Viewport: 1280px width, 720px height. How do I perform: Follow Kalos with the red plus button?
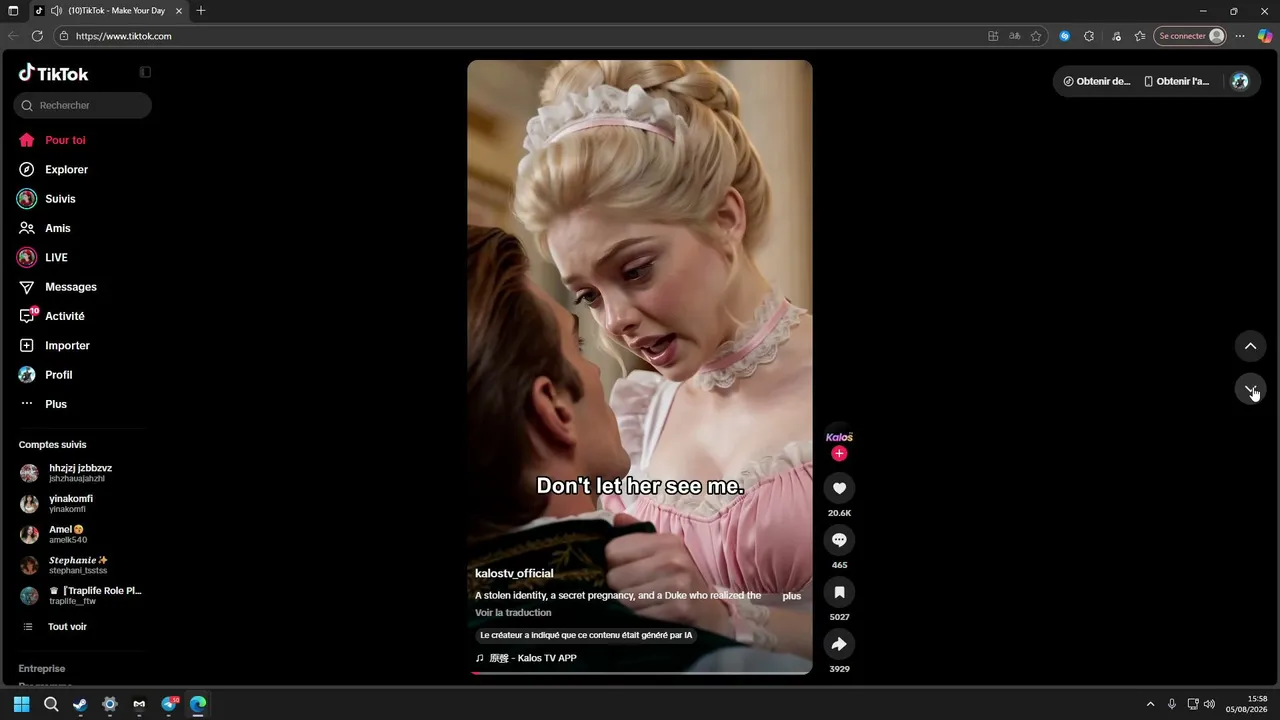[x=839, y=454]
